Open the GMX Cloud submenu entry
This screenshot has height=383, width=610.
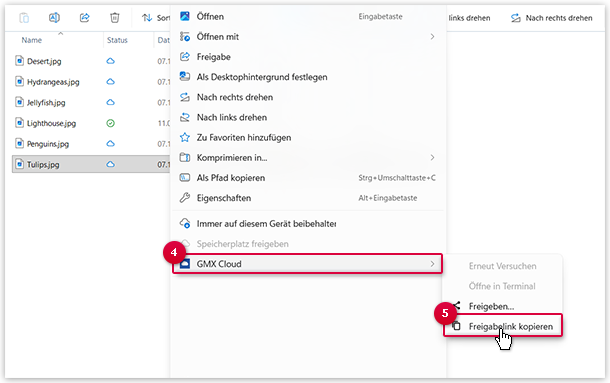coord(307,264)
